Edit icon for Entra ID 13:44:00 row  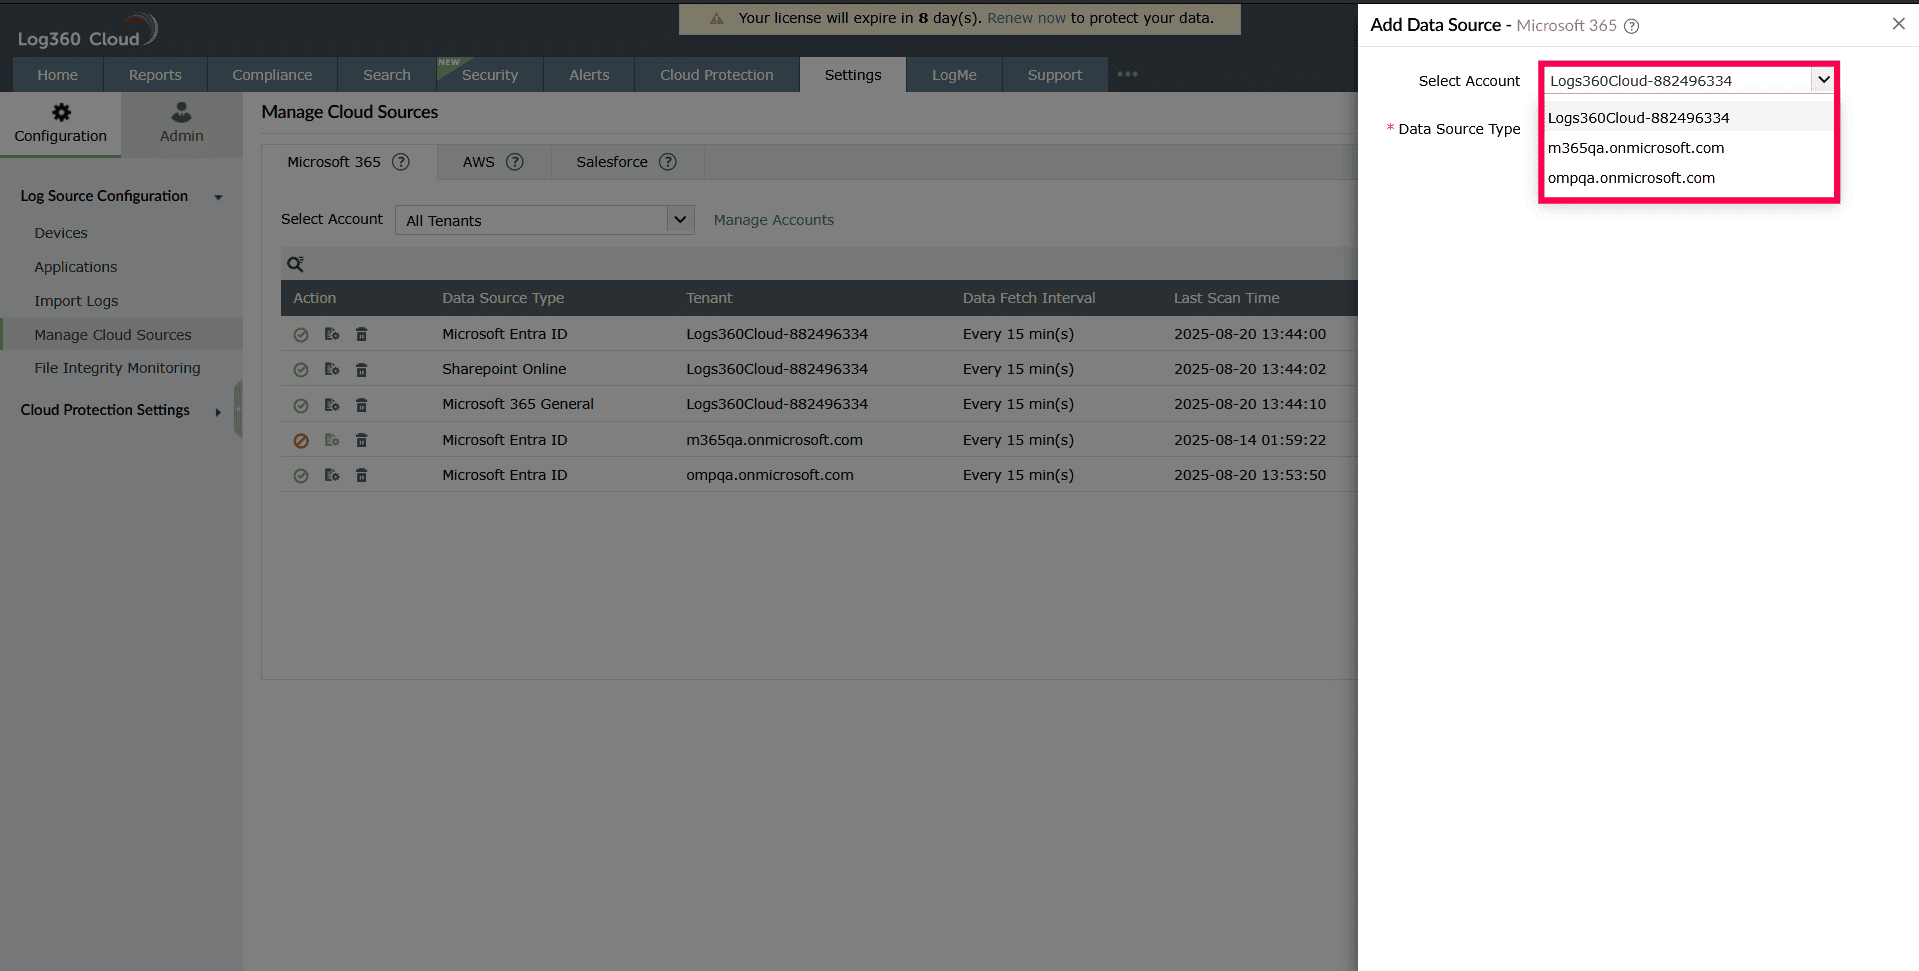coord(332,334)
